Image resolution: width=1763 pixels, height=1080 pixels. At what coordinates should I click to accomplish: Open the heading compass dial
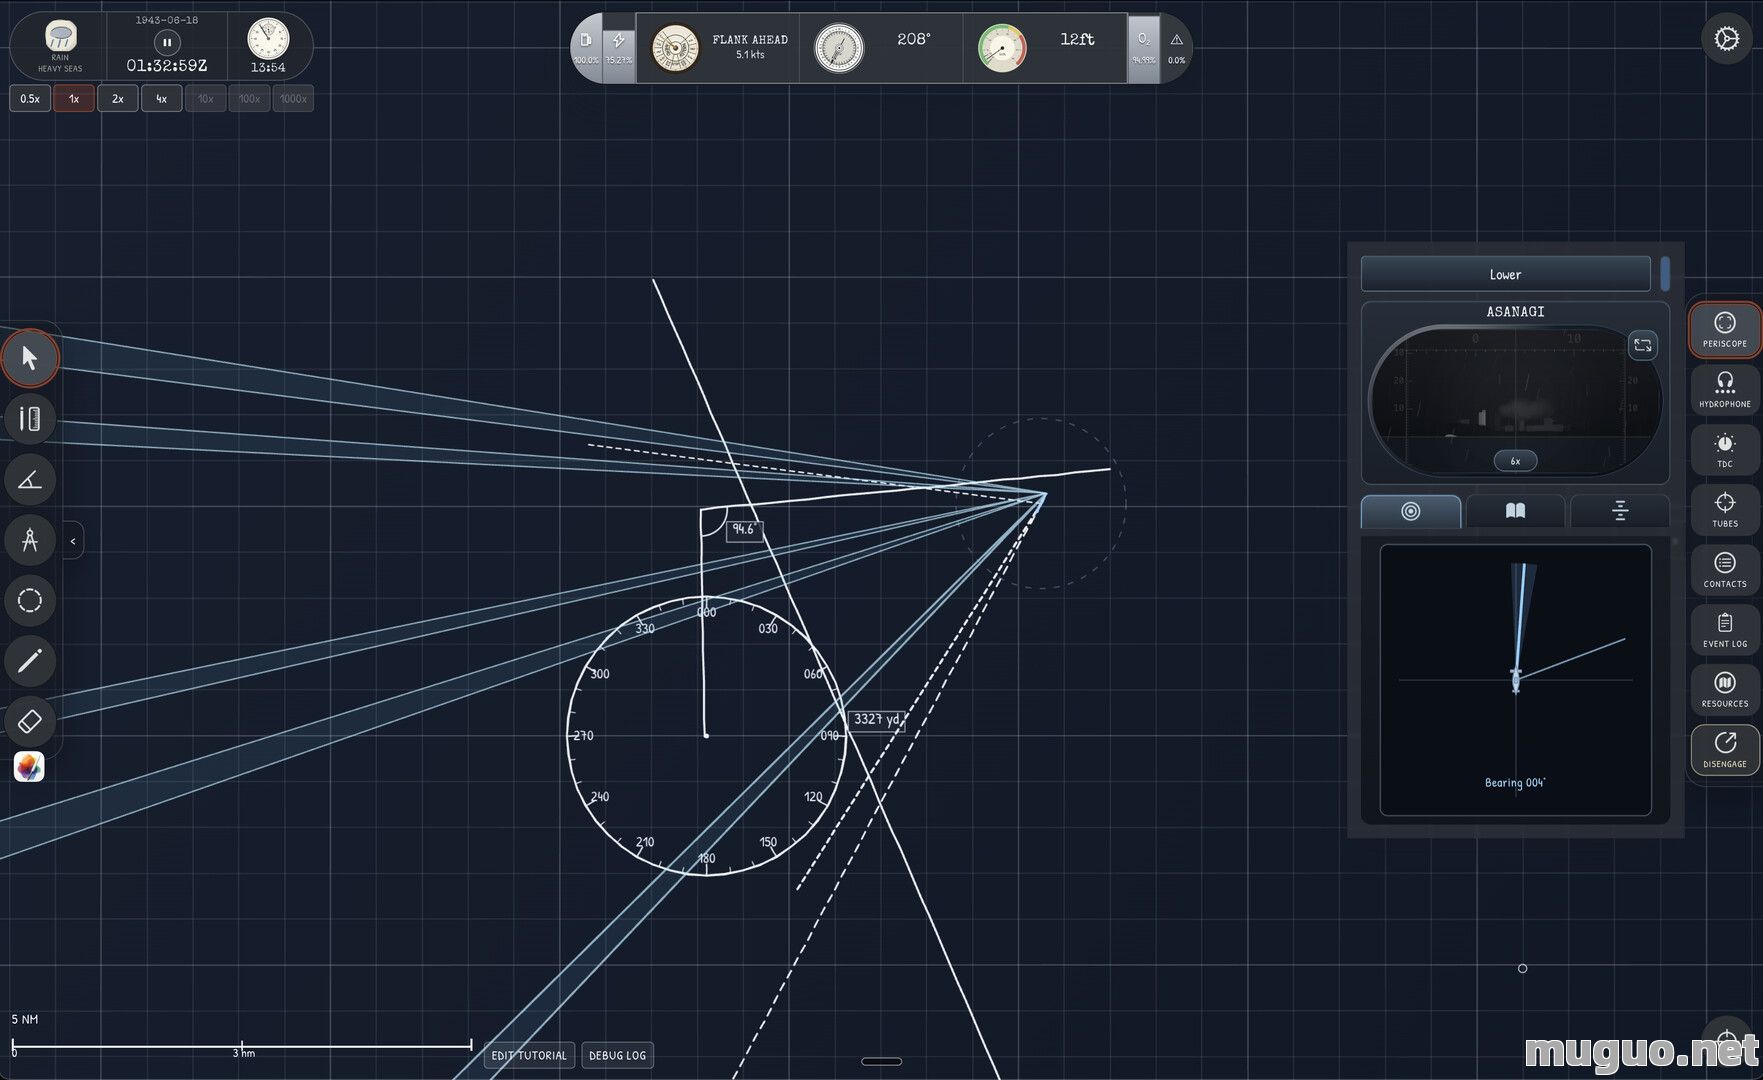tap(838, 48)
